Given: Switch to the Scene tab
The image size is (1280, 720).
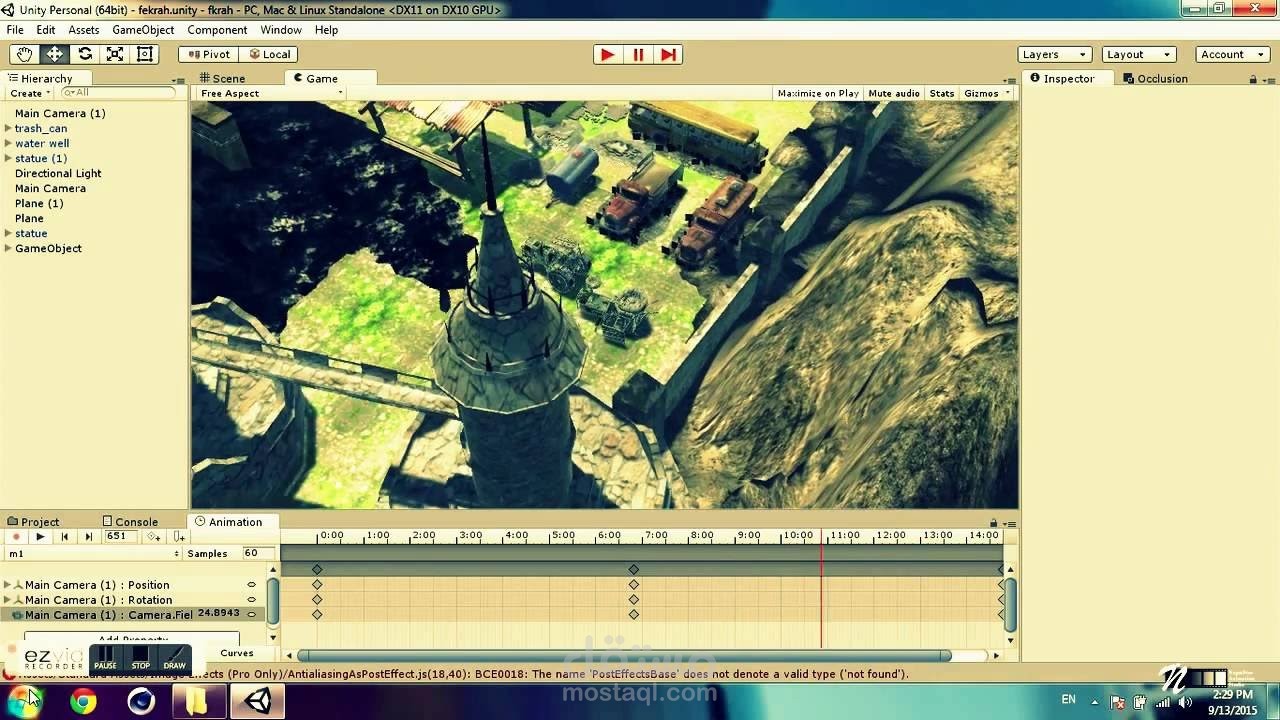Looking at the screenshot, I should (x=223, y=78).
